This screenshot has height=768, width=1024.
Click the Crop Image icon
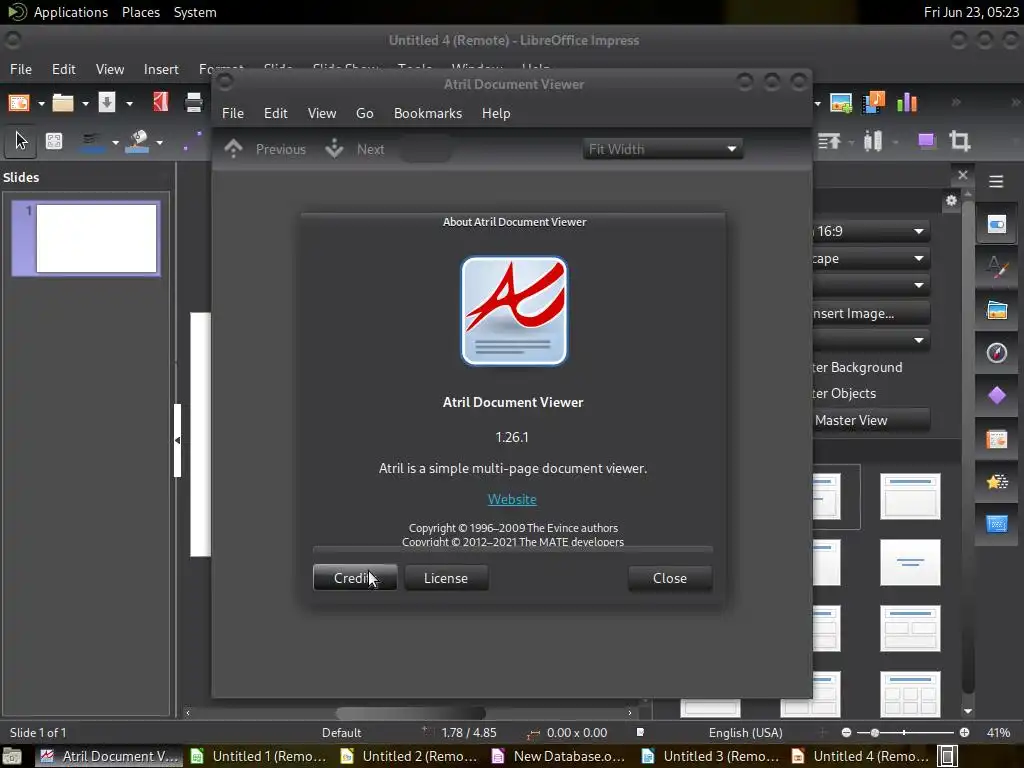(x=959, y=141)
